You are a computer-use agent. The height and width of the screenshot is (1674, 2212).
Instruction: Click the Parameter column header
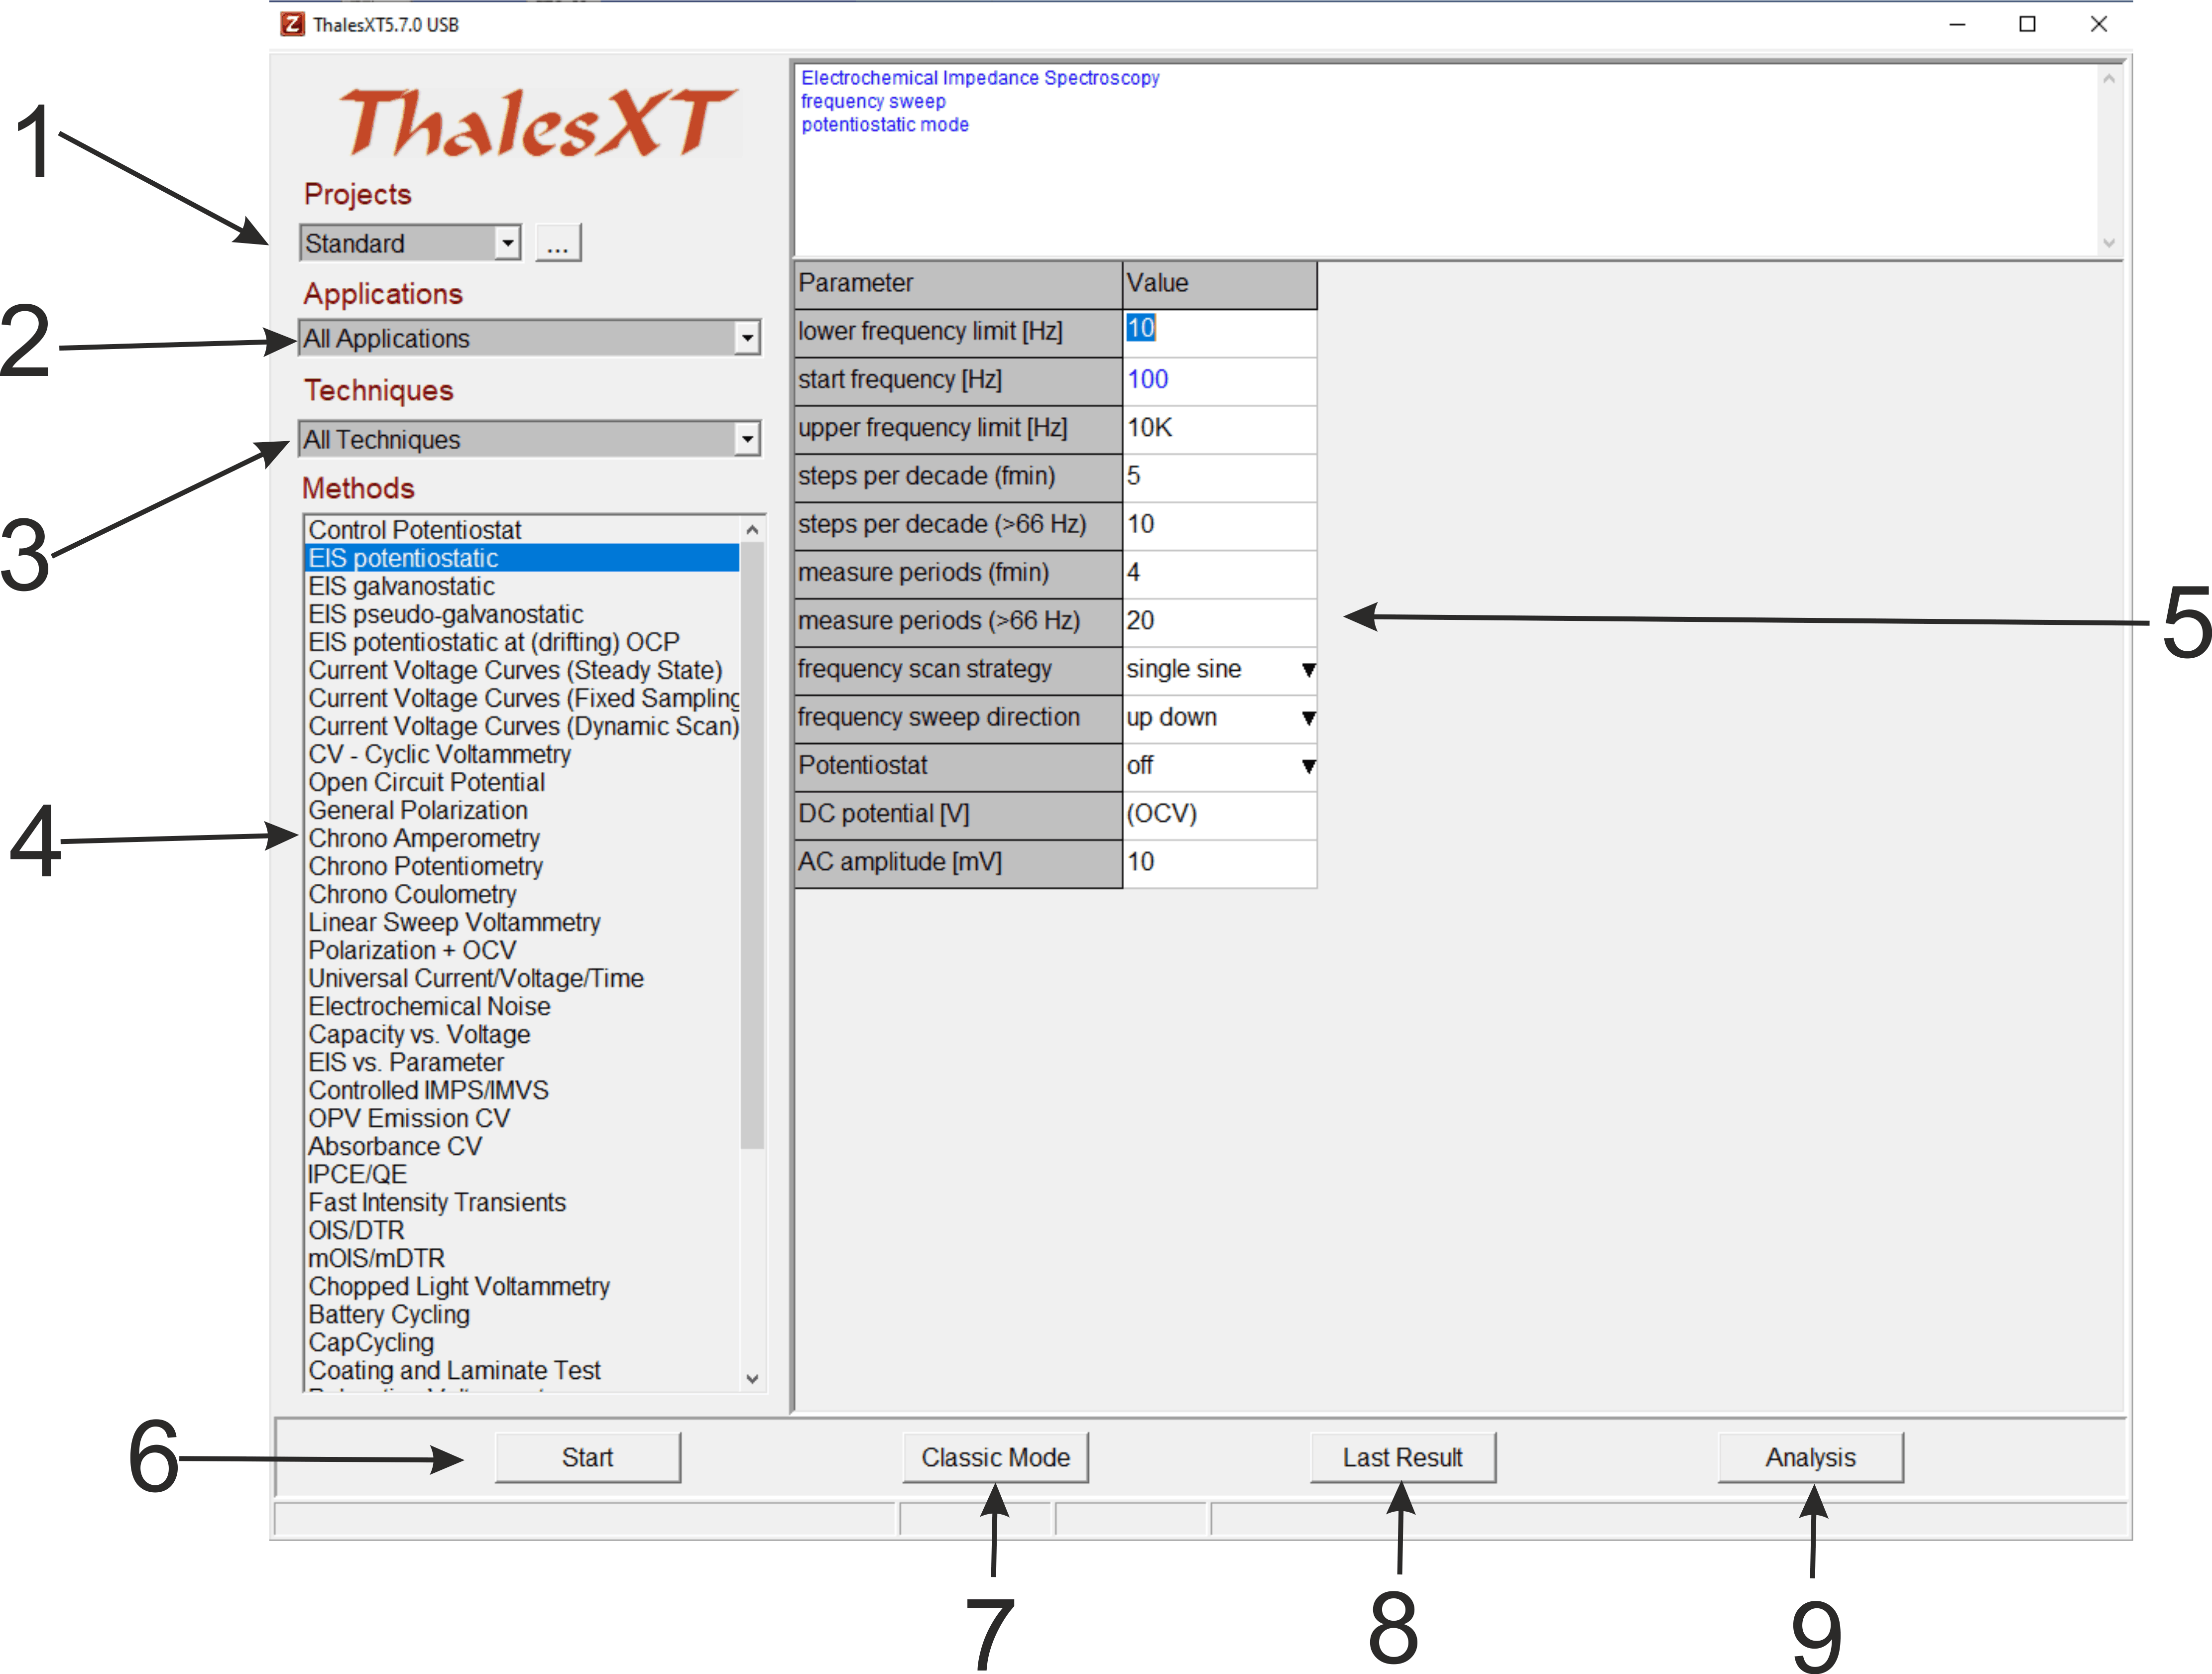pos(958,284)
